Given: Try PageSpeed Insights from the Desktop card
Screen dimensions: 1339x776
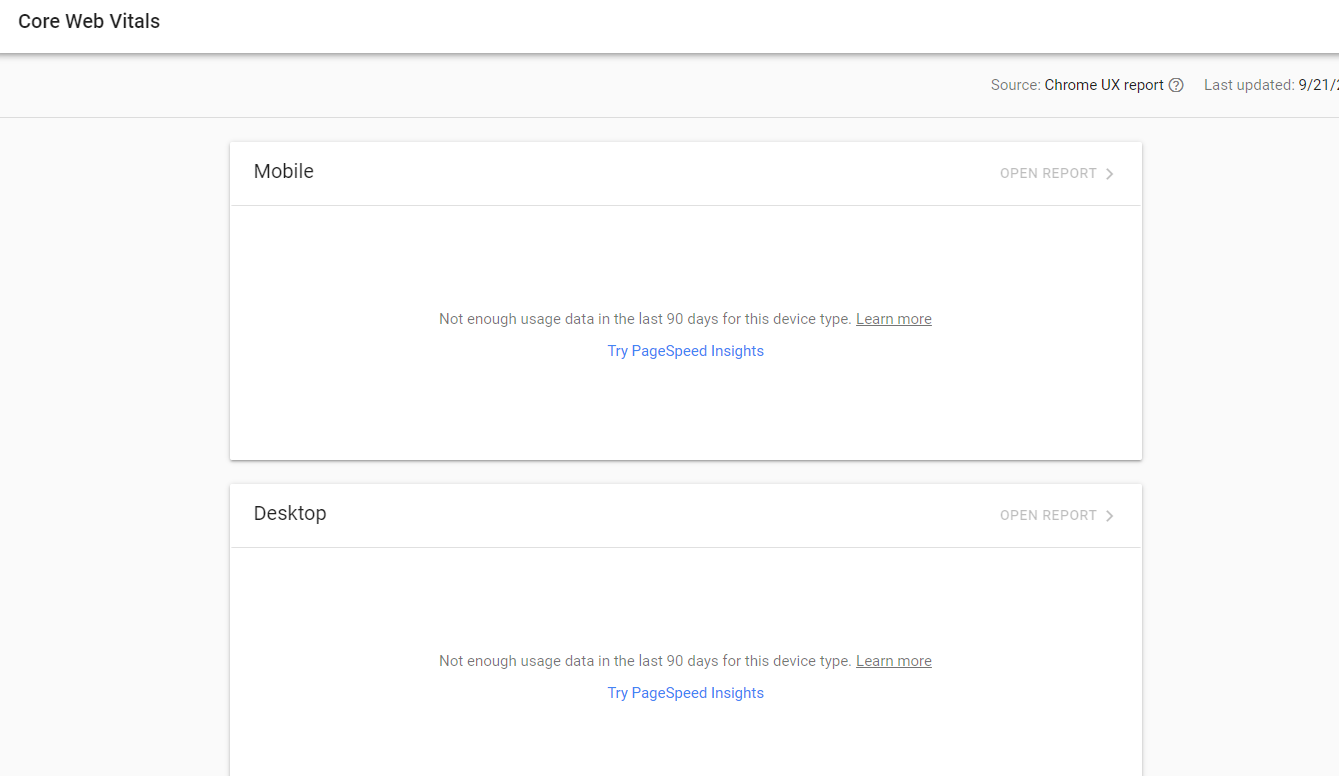Looking at the screenshot, I should (x=685, y=693).
